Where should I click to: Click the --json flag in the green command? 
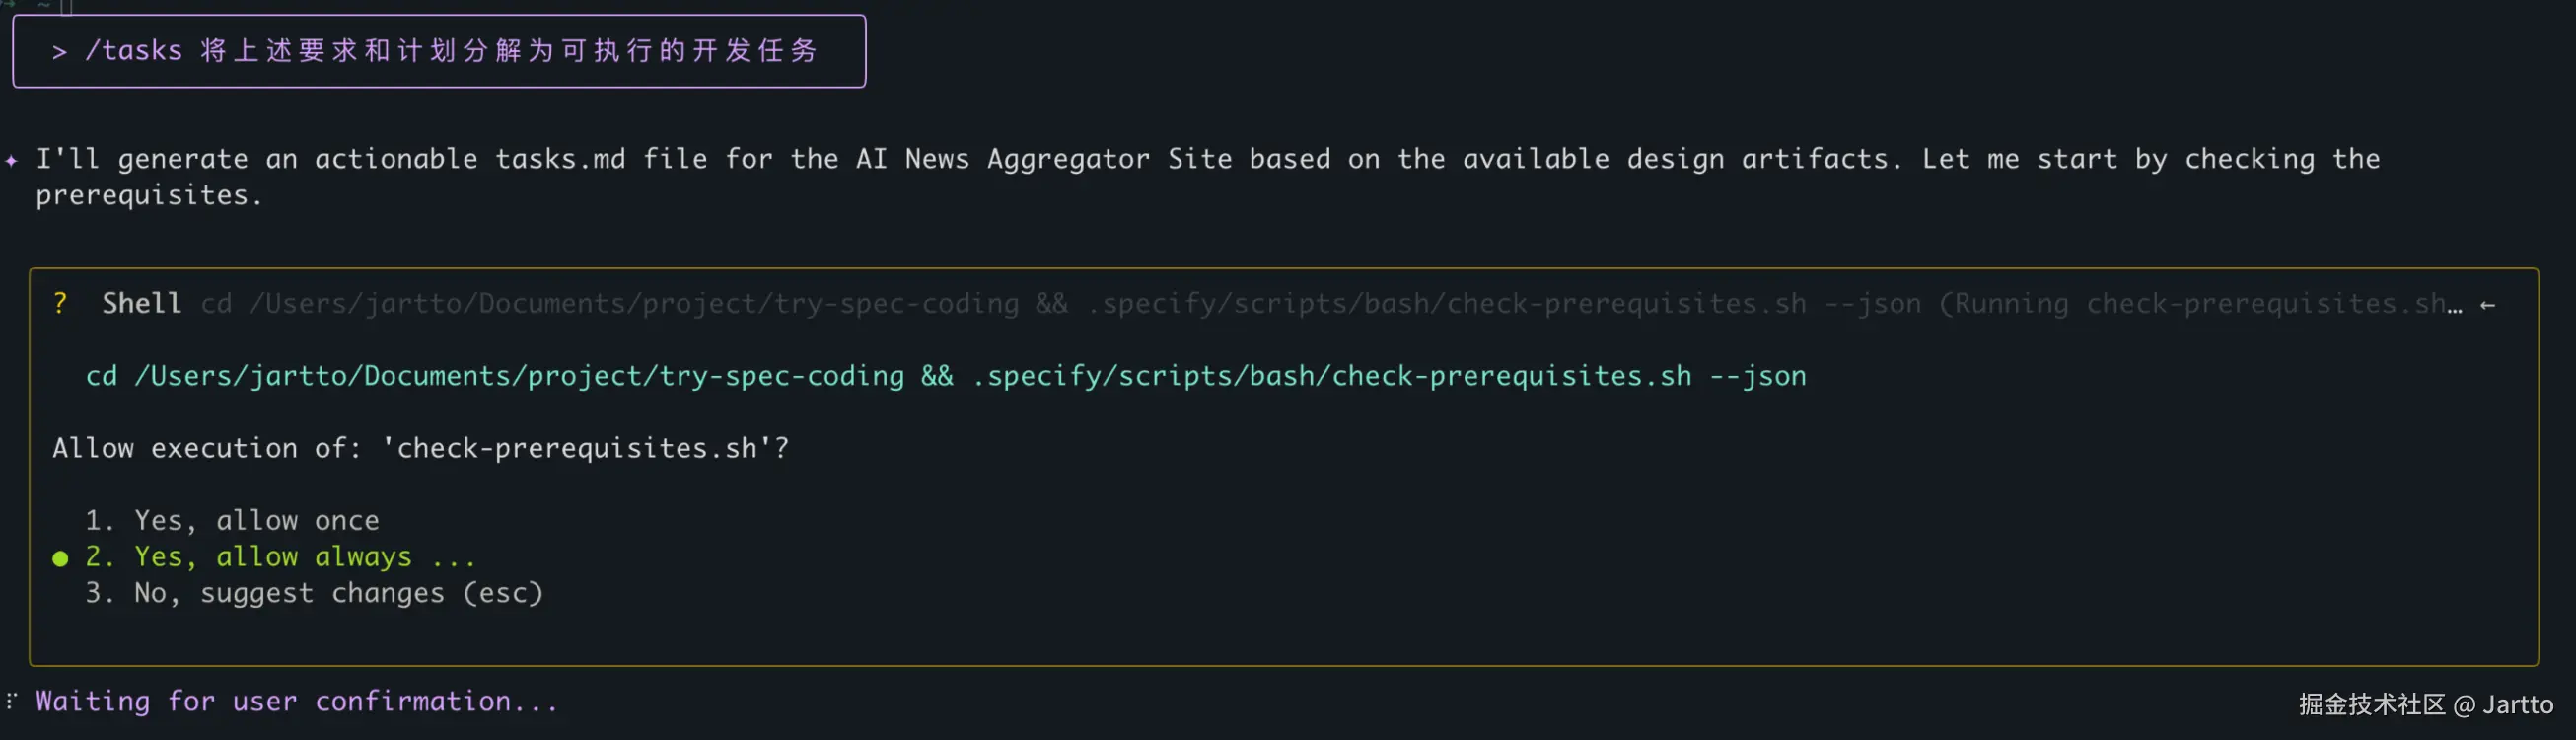pyautogui.click(x=1757, y=376)
